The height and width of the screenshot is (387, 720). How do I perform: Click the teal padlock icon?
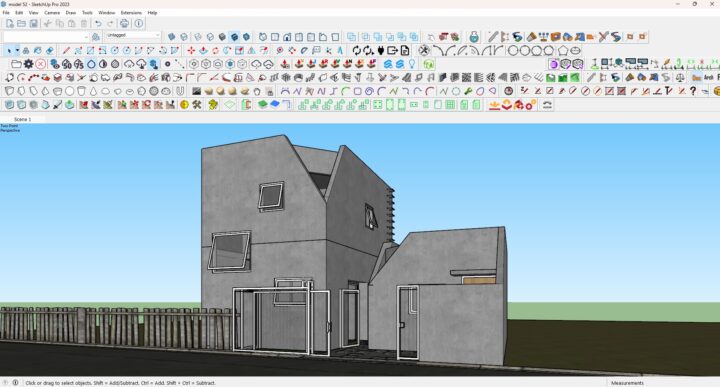tap(473, 36)
